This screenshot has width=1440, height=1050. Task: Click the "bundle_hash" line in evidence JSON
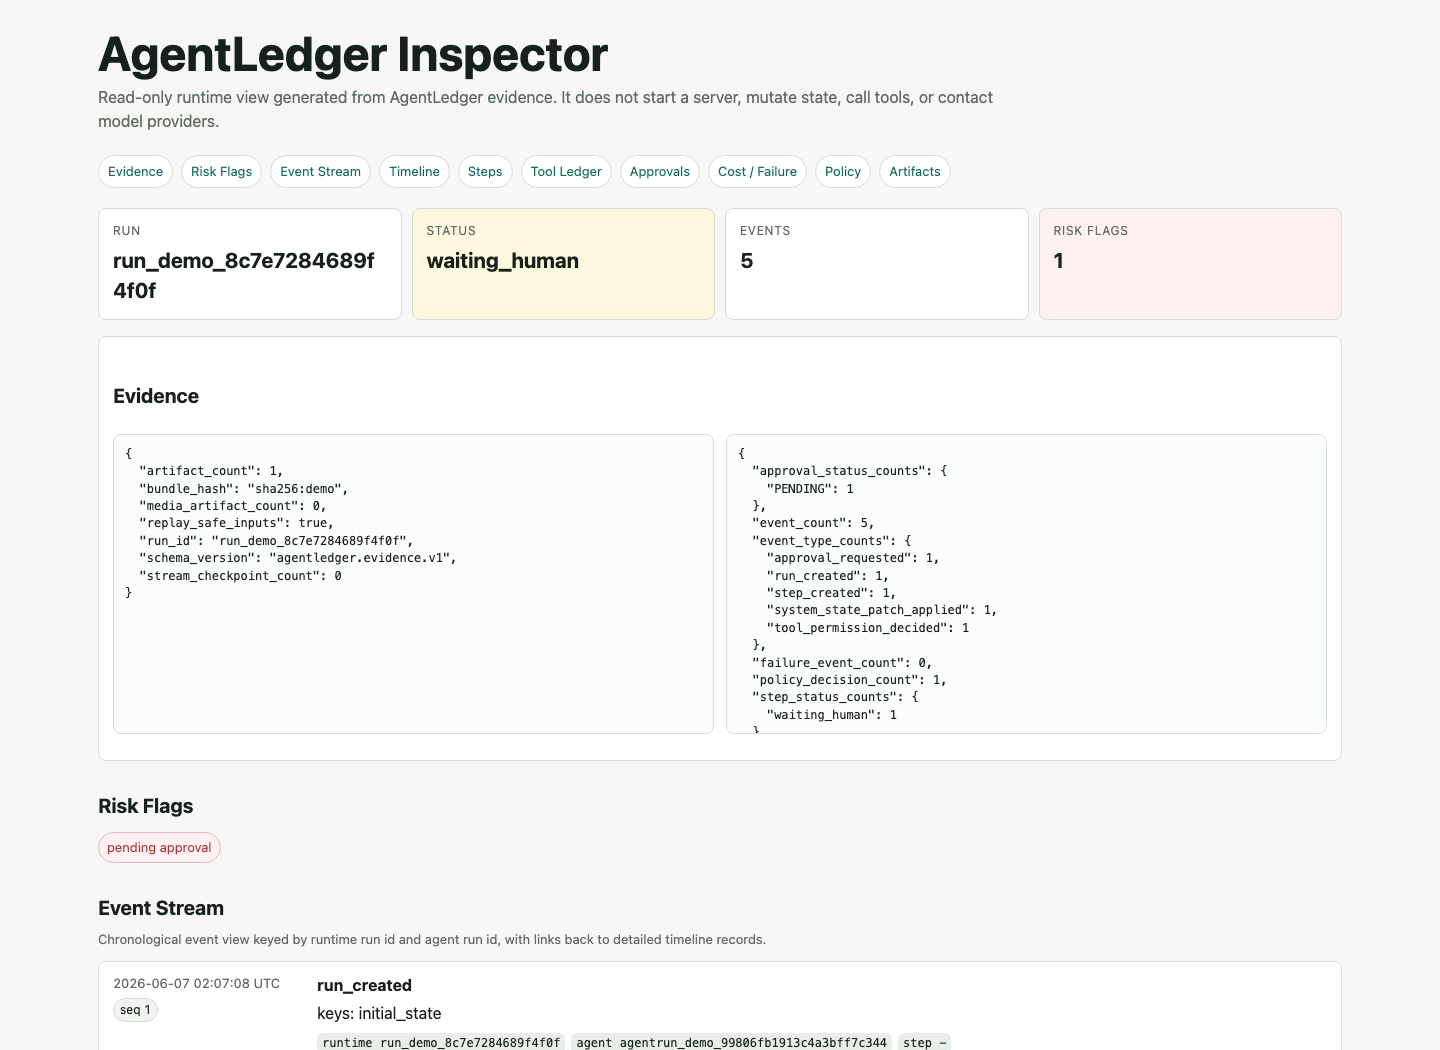pos(244,489)
